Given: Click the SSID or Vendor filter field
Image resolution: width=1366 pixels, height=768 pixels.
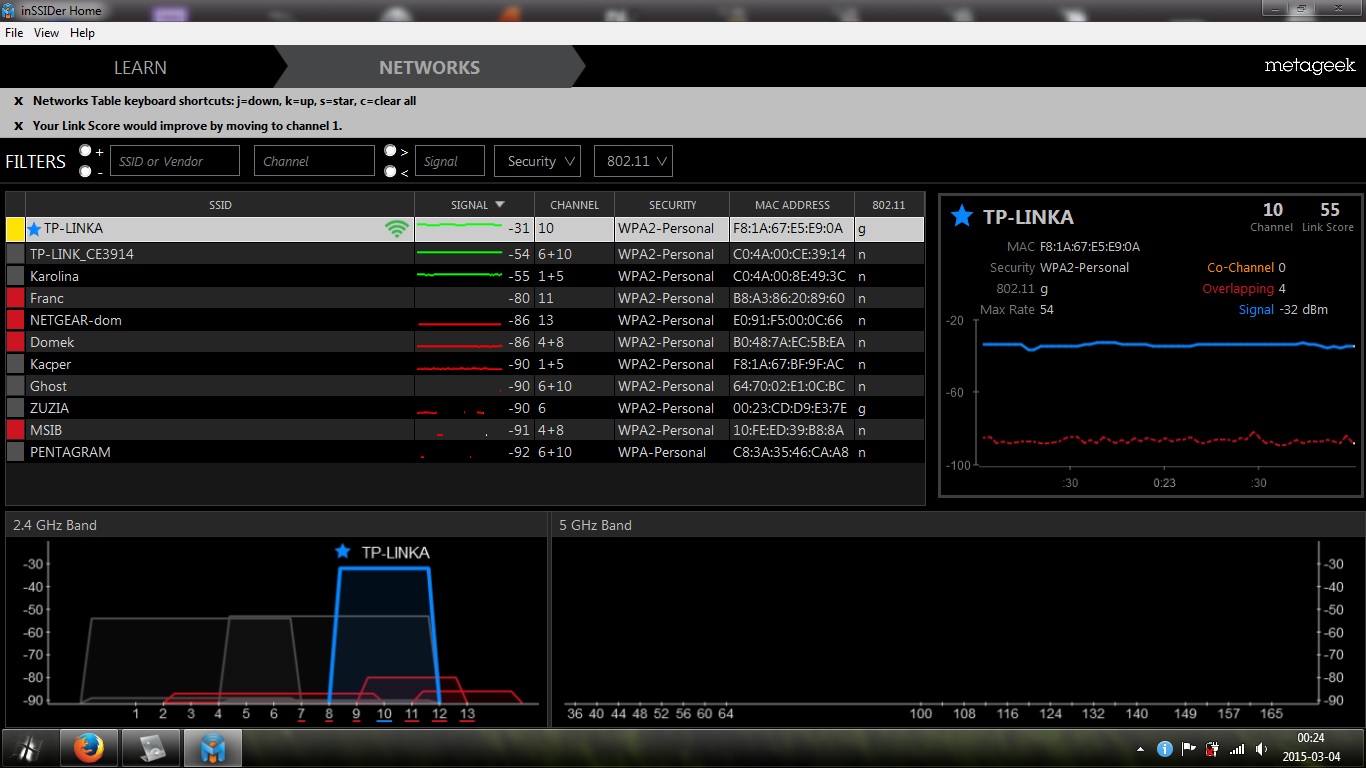Looking at the screenshot, I should tap(174, 161).
